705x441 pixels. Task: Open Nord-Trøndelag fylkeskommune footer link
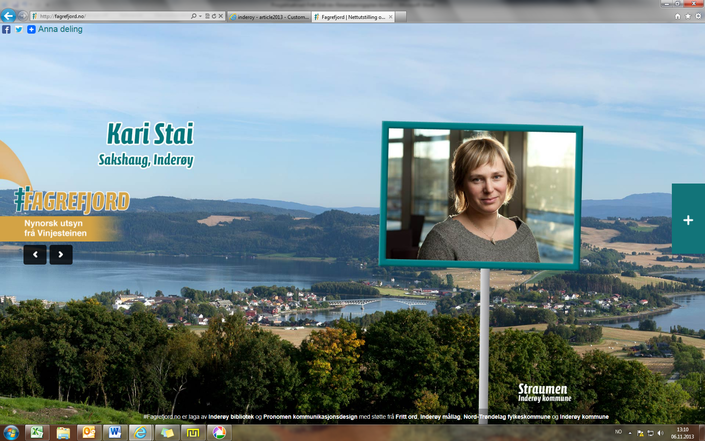tap(507, 417)
